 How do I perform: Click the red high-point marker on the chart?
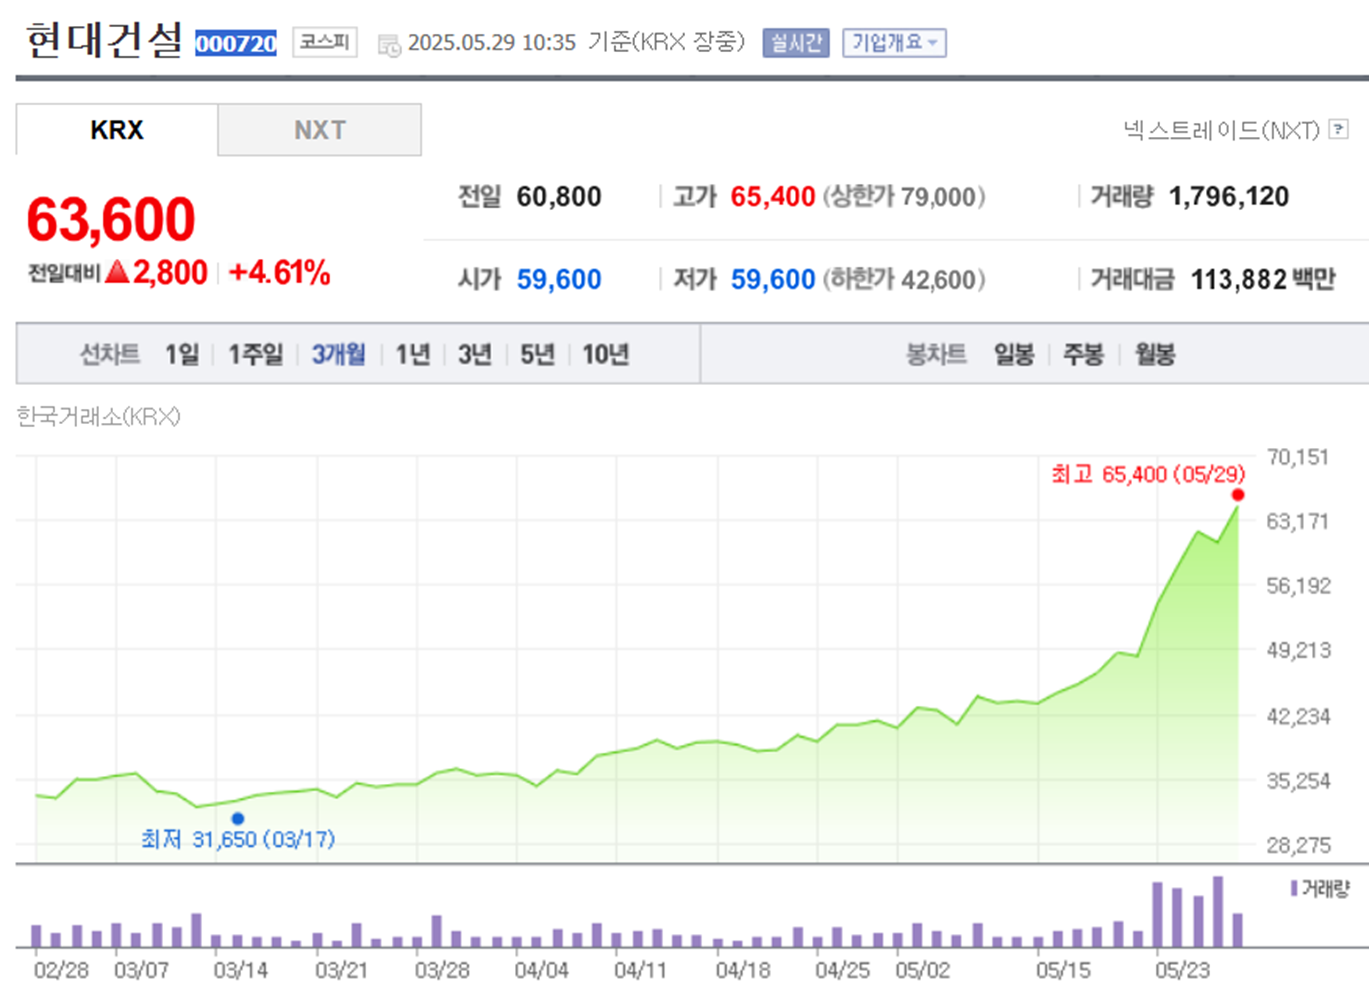pyautogui.click(x=1238, y=495)
